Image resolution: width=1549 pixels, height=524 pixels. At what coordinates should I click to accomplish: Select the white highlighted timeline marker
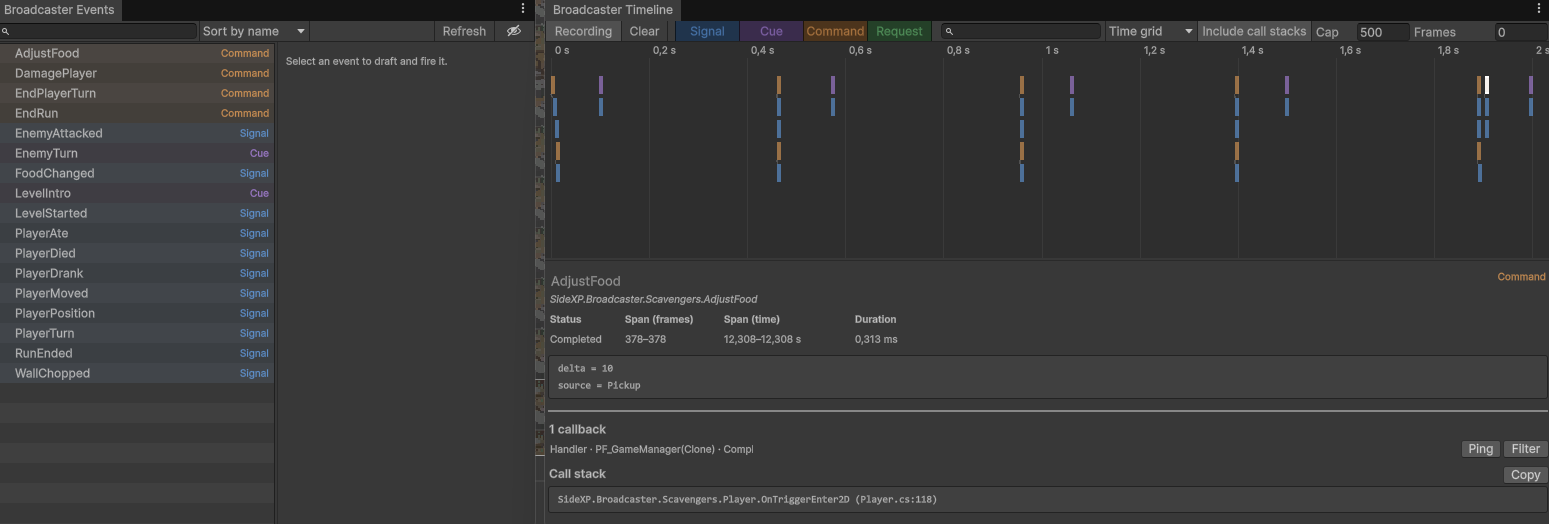pyautogui.click(x=1487, y=85)
